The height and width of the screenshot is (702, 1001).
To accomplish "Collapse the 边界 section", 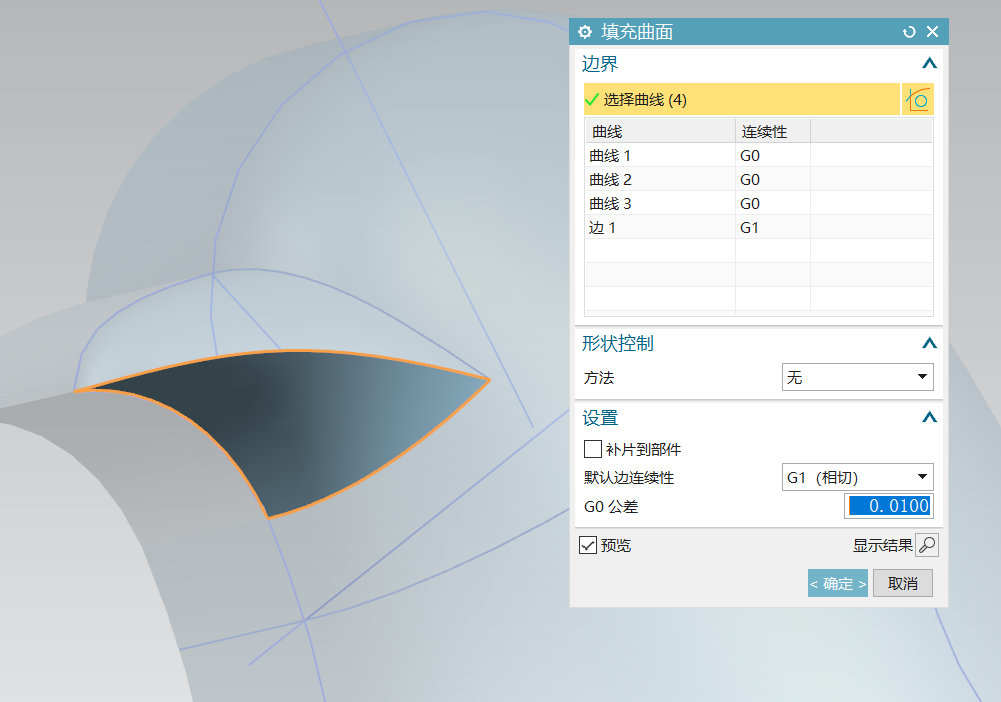I will pos(928,62).
